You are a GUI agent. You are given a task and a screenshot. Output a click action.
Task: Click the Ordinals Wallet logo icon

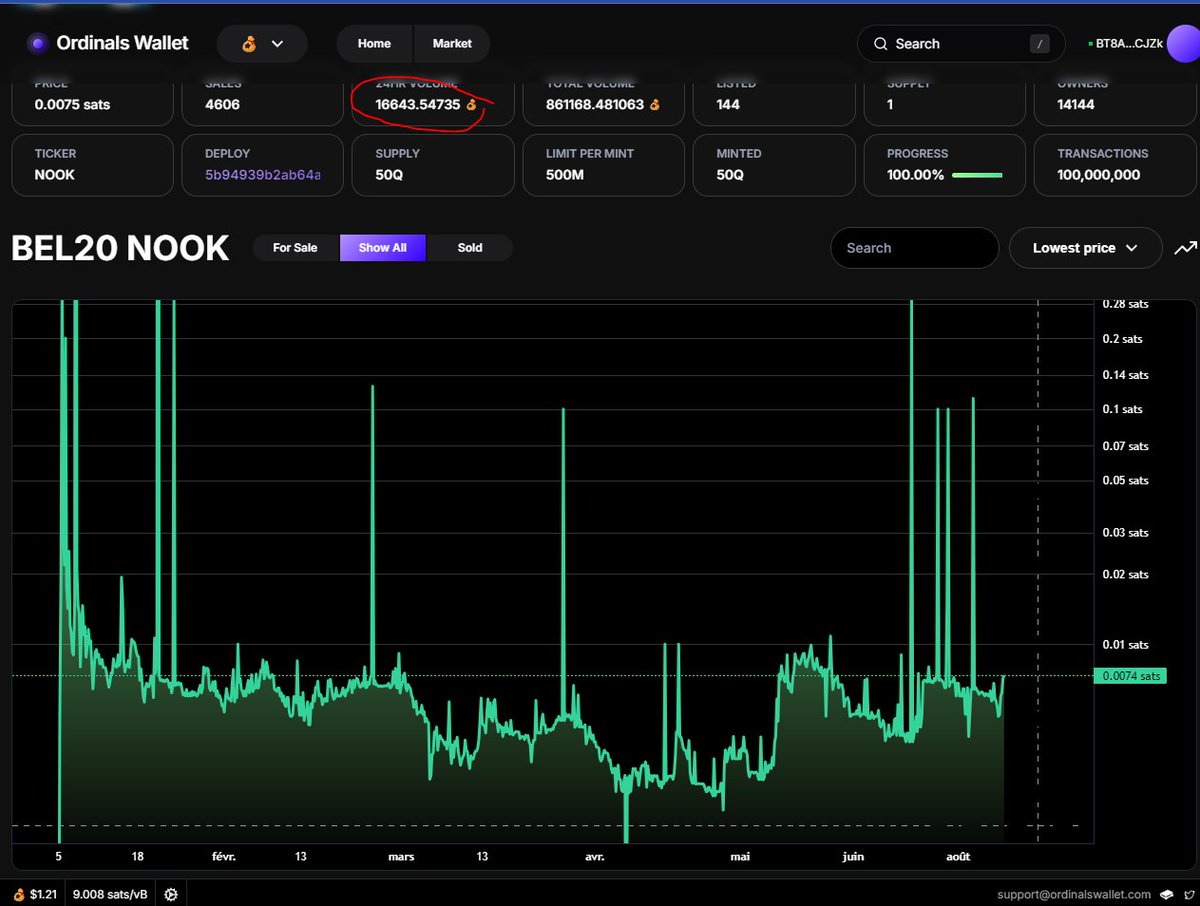37,44
